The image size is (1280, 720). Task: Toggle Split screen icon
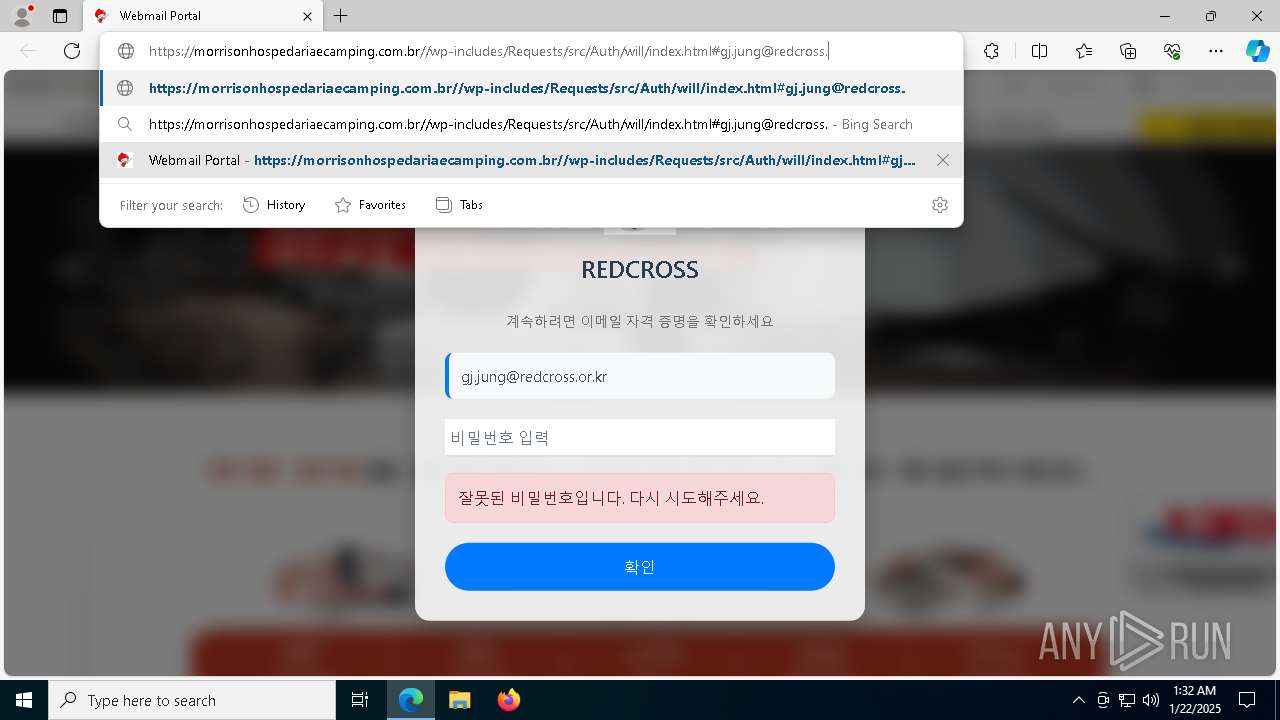[1039, 51]
